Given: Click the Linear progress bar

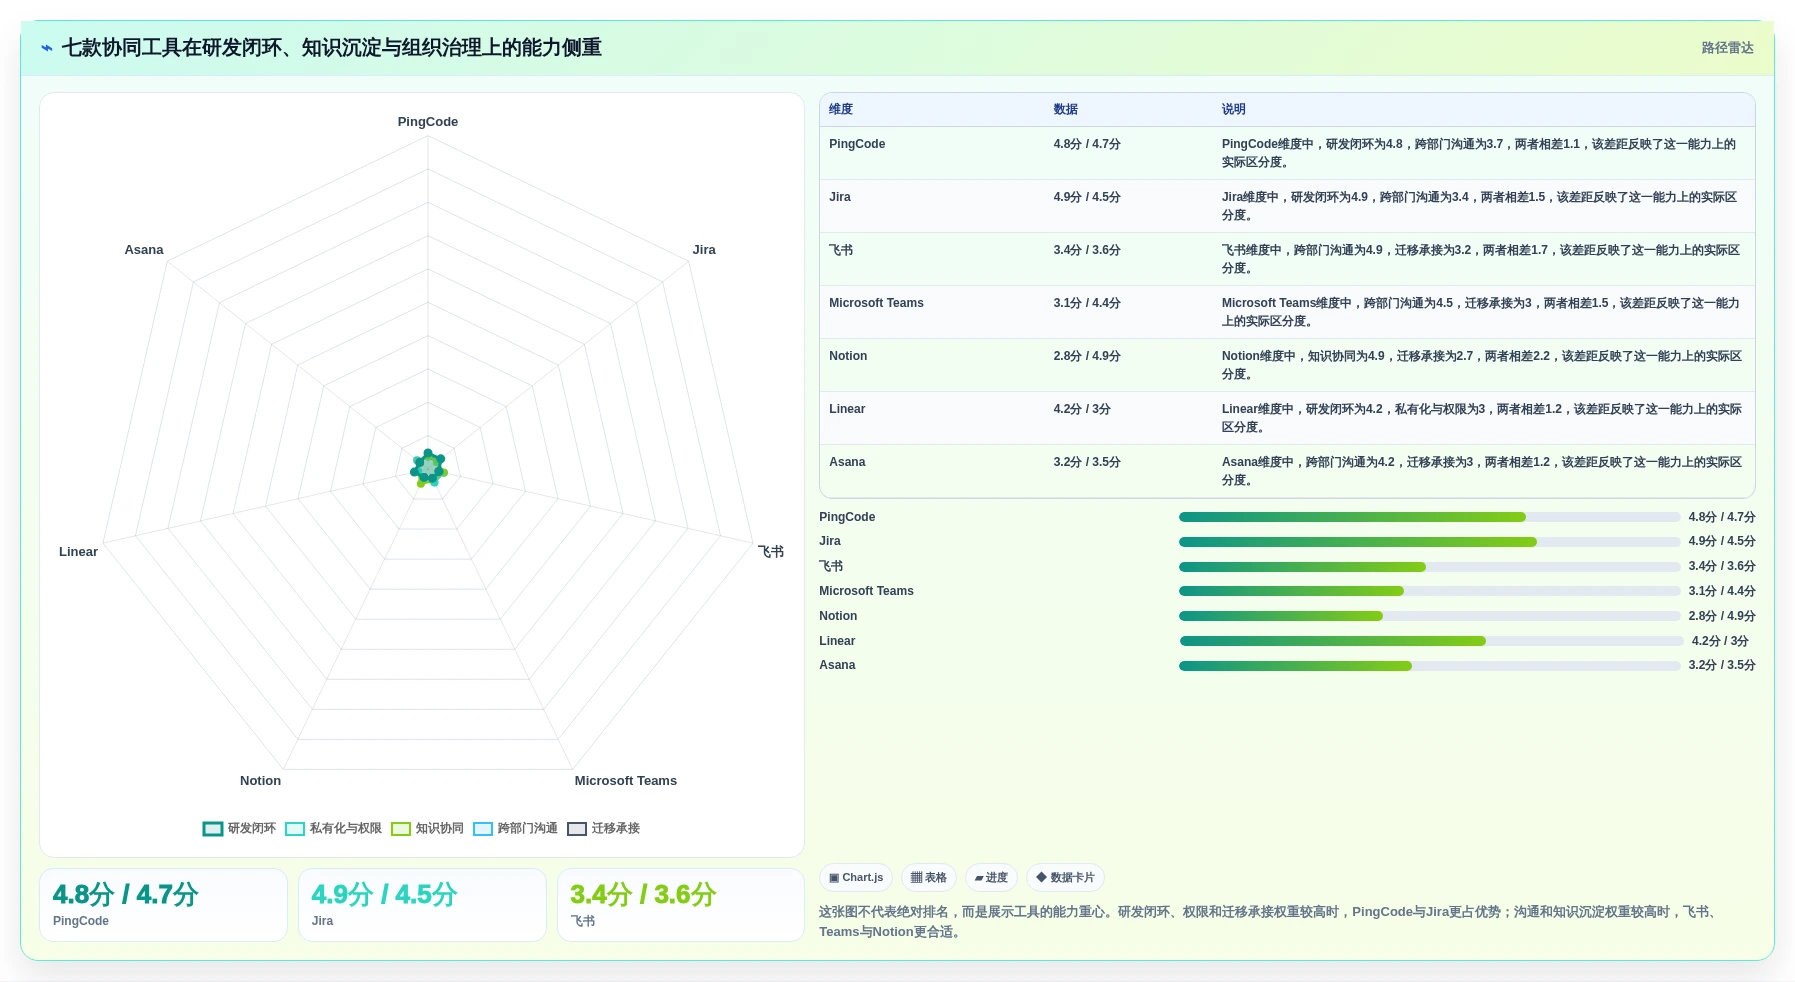Looking at the screenshot, I should coord(1432,641).
